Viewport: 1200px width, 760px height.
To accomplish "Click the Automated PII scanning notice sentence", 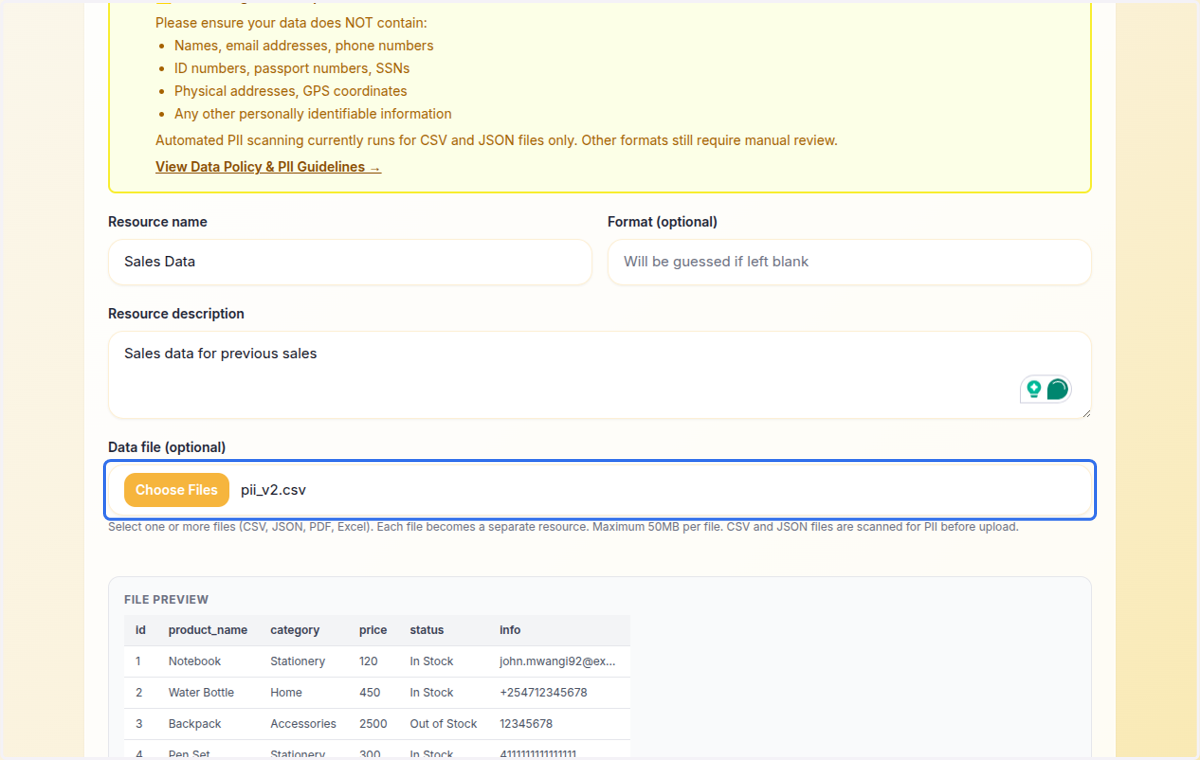I will (496, 140).
